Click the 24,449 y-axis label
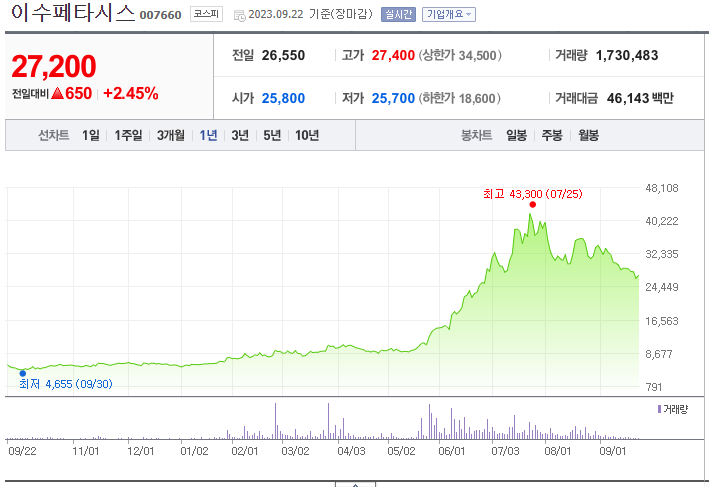Screen dimensions: 709x487 [x=662, y=287]
